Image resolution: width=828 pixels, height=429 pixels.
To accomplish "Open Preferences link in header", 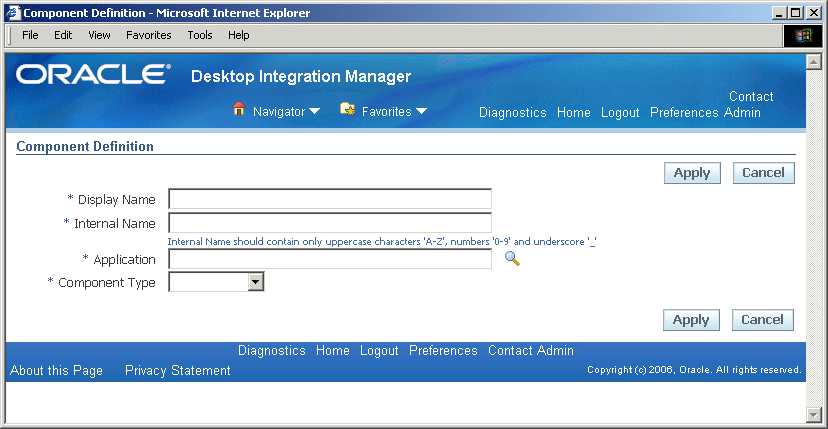I will click(684, 113).
